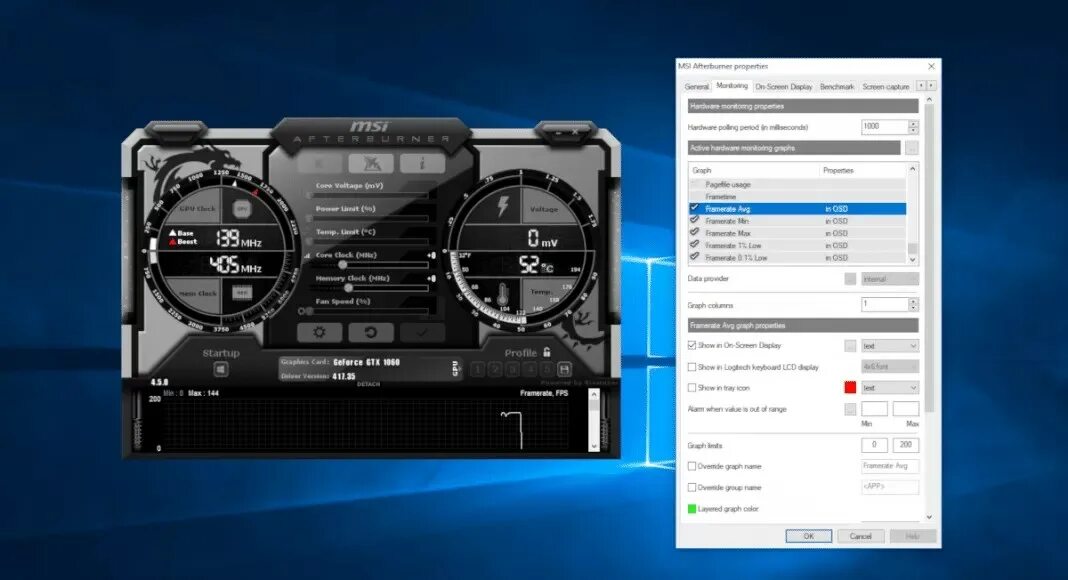Pick the red tray icon color swatch

pyautogui.click(x=850, y=387)
